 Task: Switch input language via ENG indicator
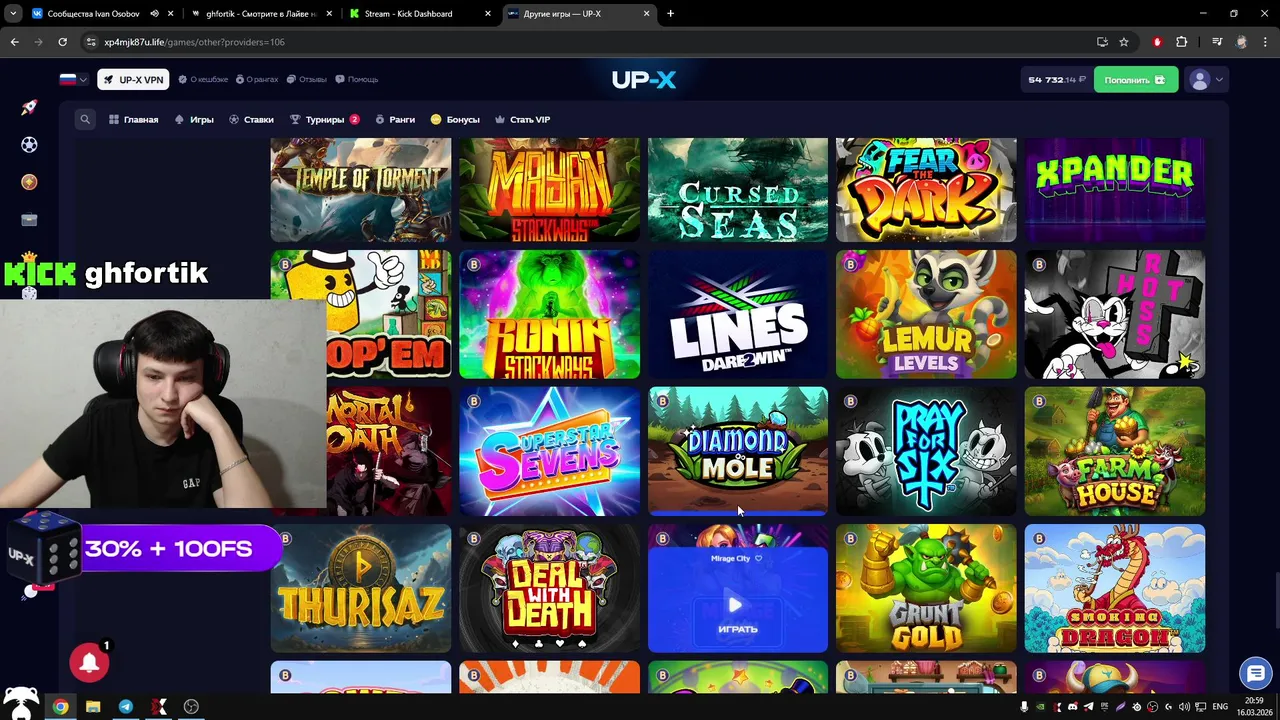tap(1220, 707)
